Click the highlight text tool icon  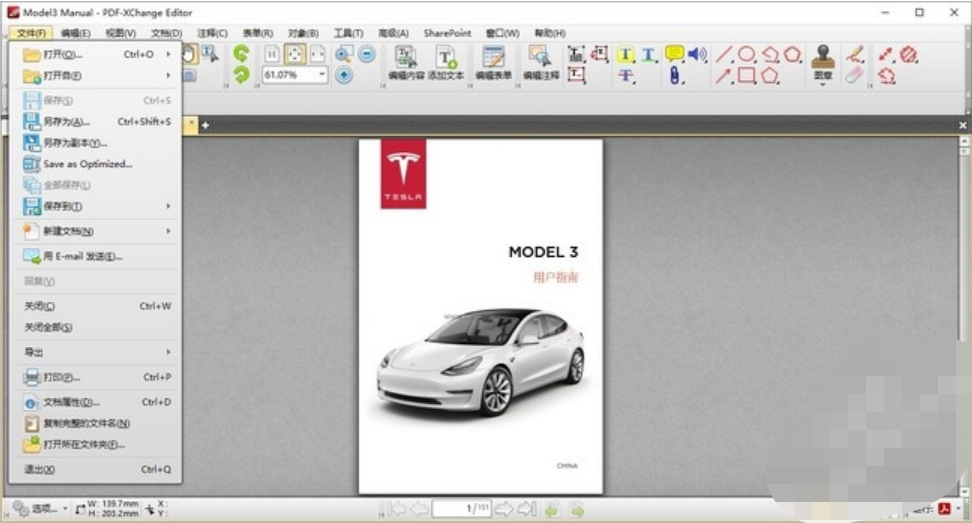tap(626, 55)
